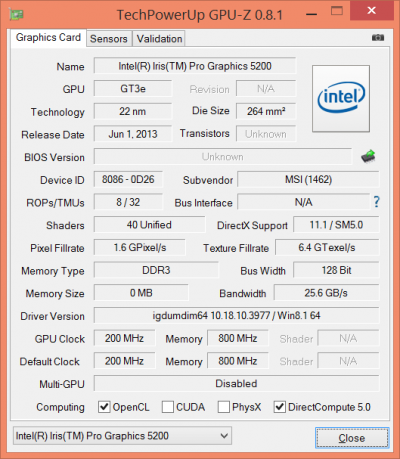
Task: Click the camera screenshot icon
Action: (378, 37)
